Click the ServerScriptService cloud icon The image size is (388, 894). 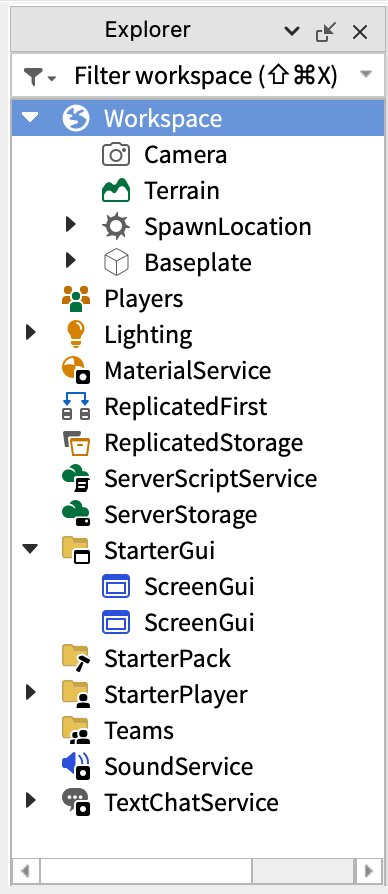pyautogui.click(x=76, y=478)
